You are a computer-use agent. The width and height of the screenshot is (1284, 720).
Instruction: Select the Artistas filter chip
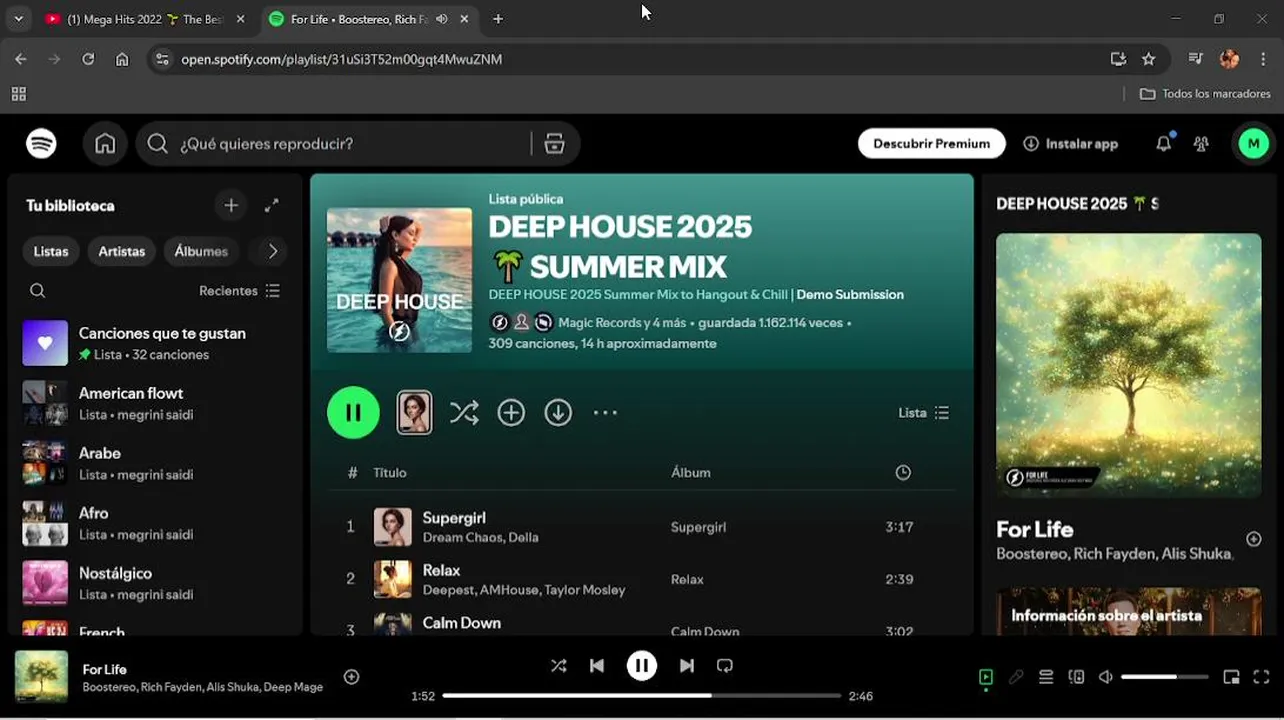122,251
